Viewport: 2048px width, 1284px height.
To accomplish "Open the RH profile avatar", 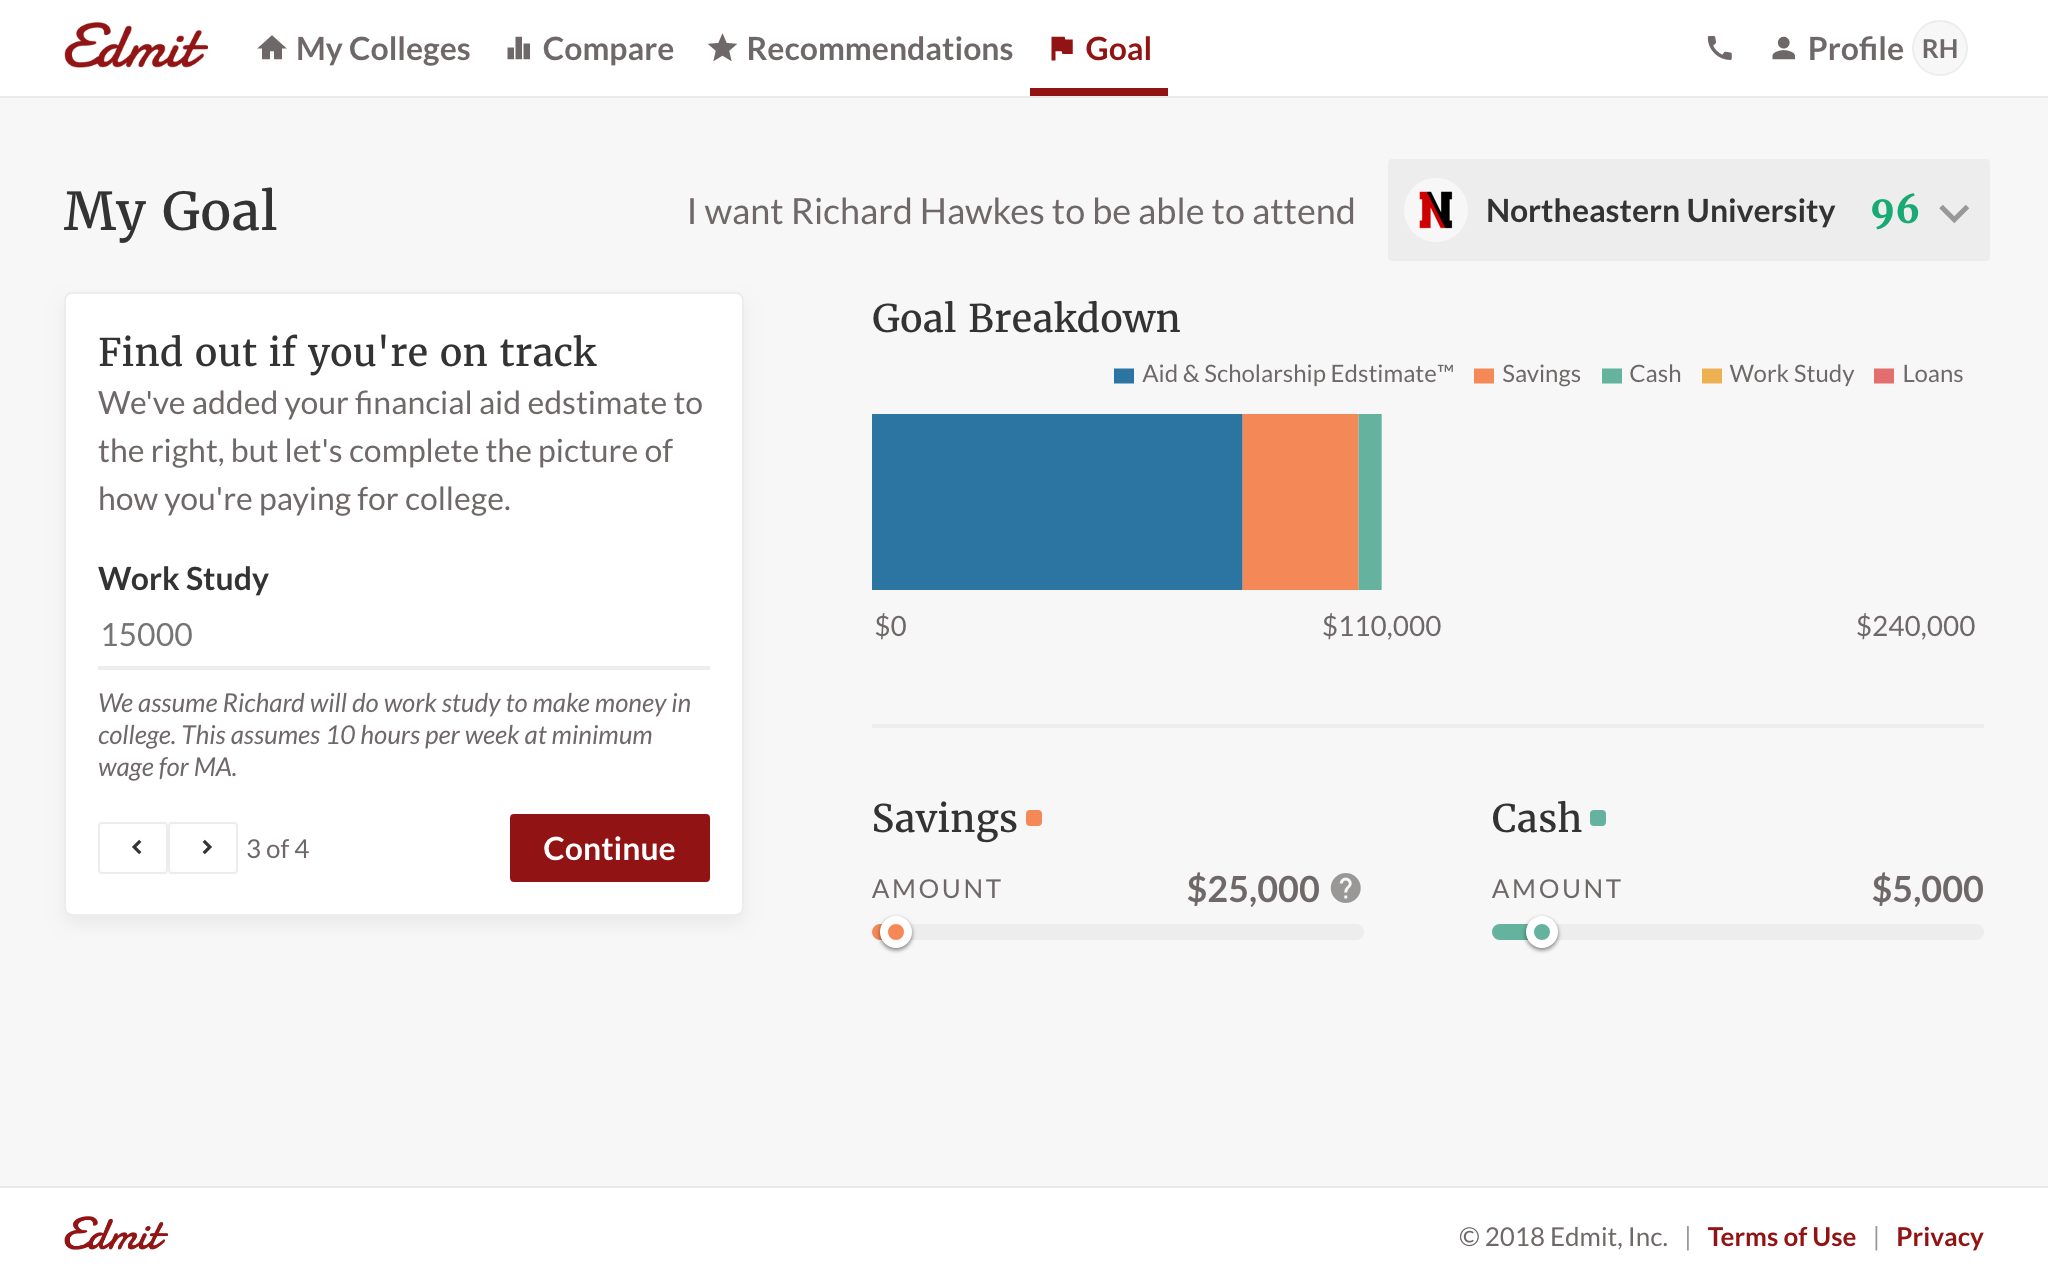I will point(1939,48).
